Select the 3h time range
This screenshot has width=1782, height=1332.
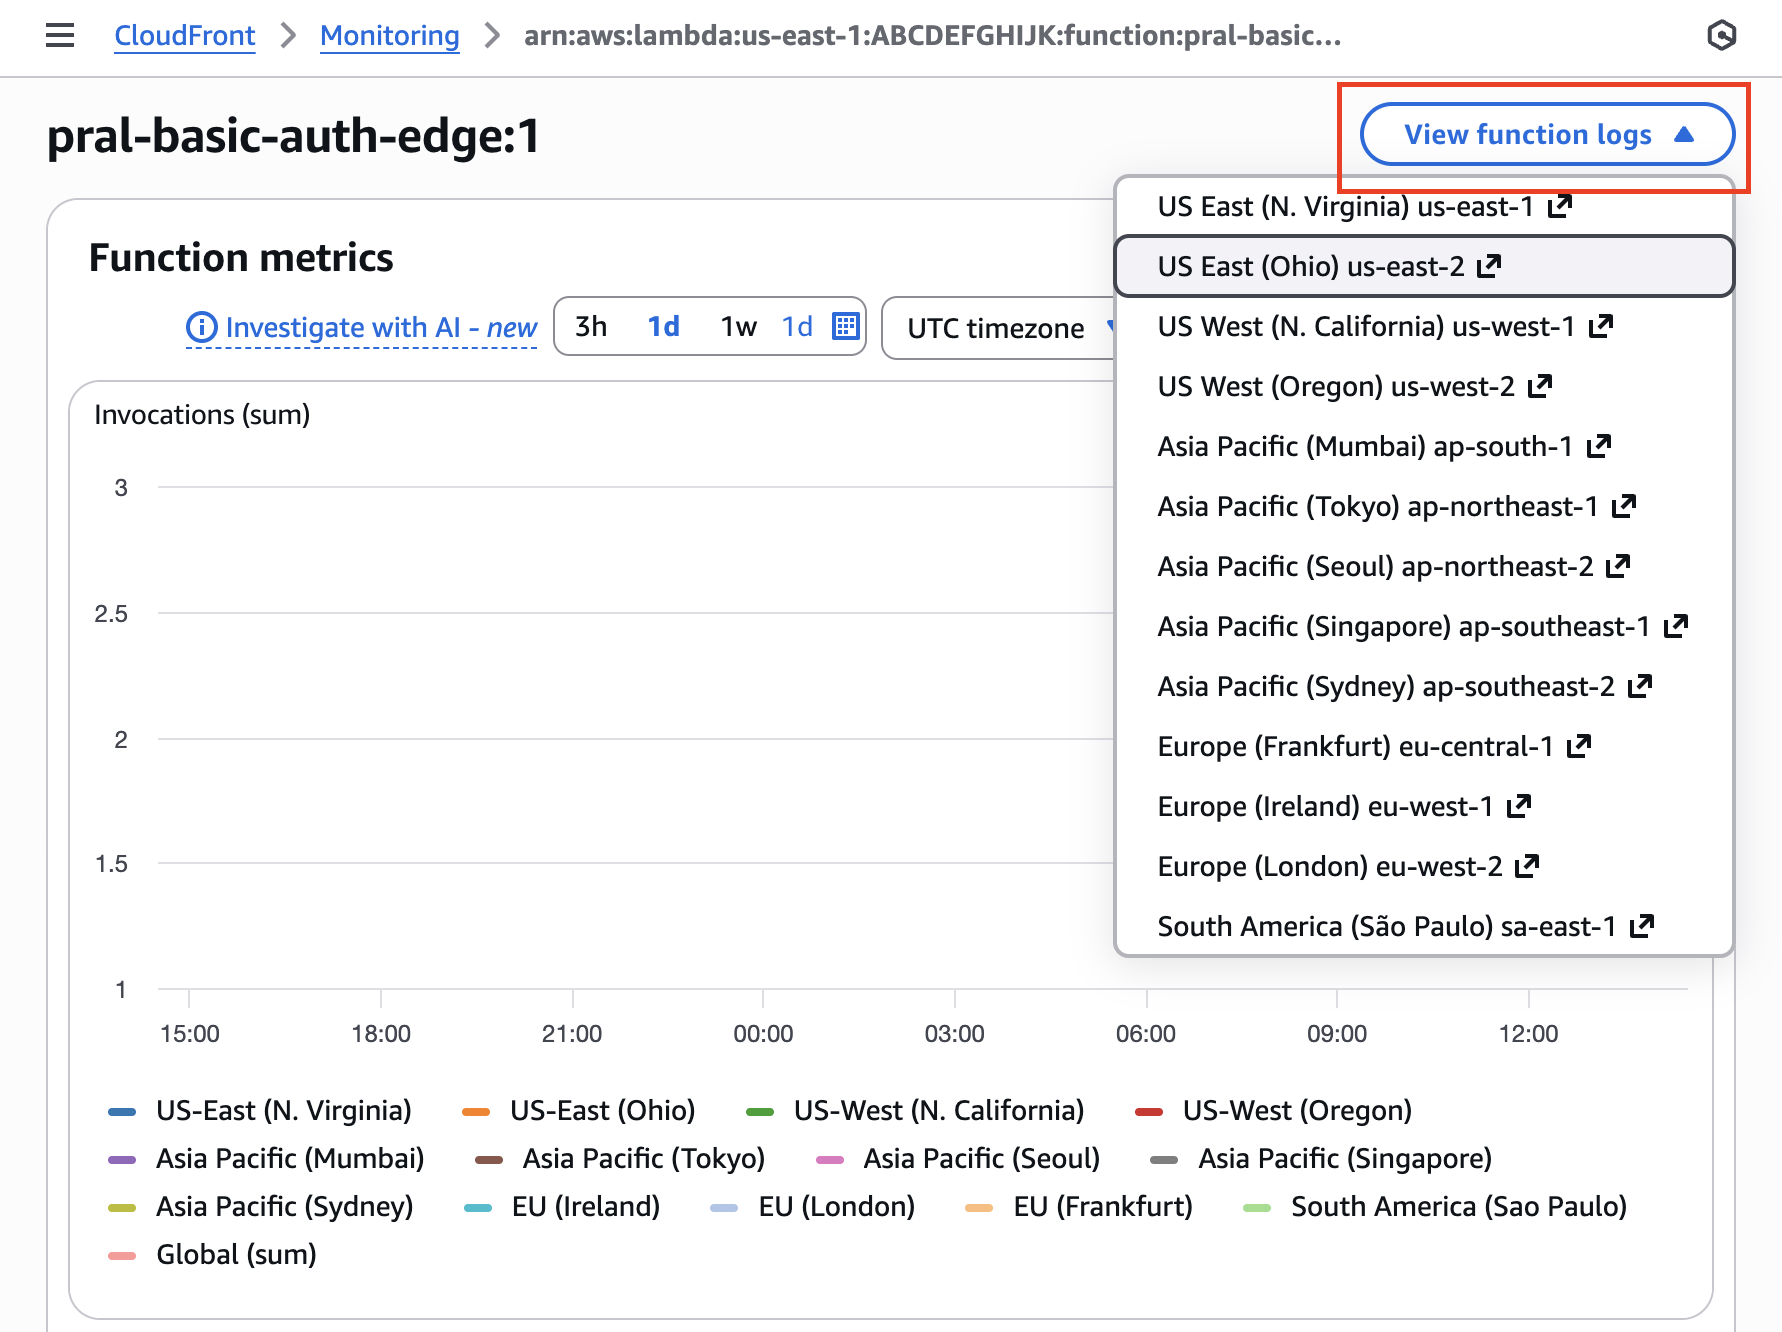coord(591,327)
